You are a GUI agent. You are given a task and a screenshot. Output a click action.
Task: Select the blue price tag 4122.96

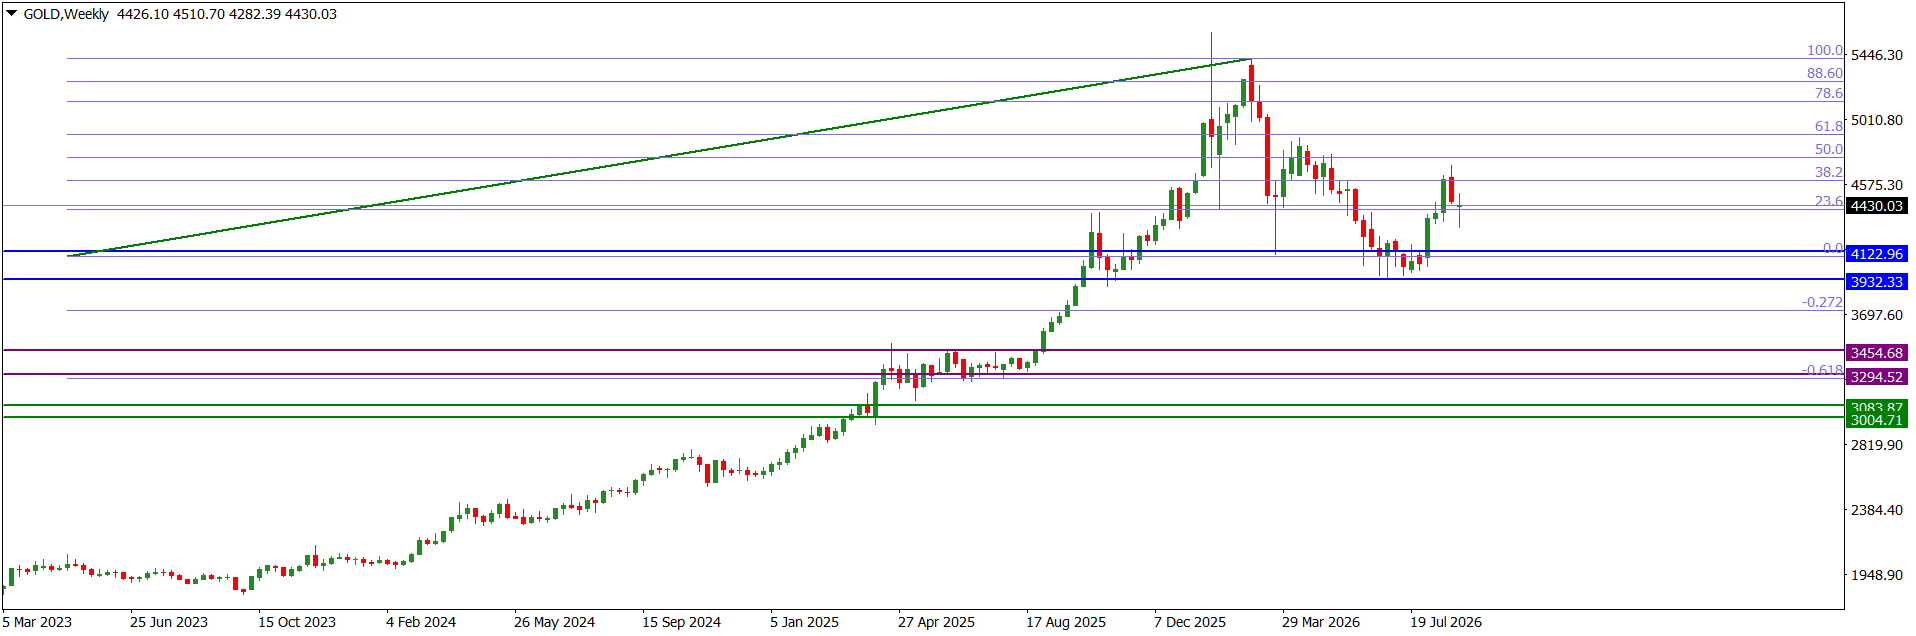pyautogui.click(x=1876, y=254)
